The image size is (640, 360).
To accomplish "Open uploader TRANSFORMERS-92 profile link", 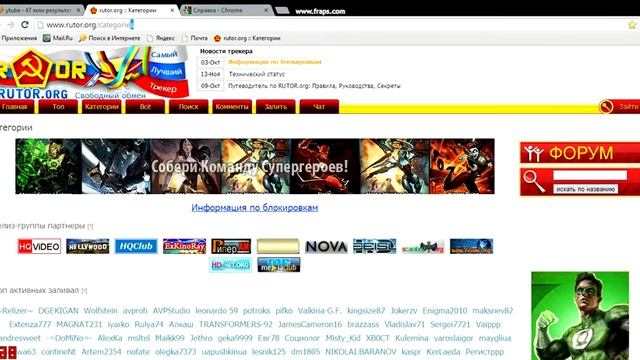I will point(236,324).
